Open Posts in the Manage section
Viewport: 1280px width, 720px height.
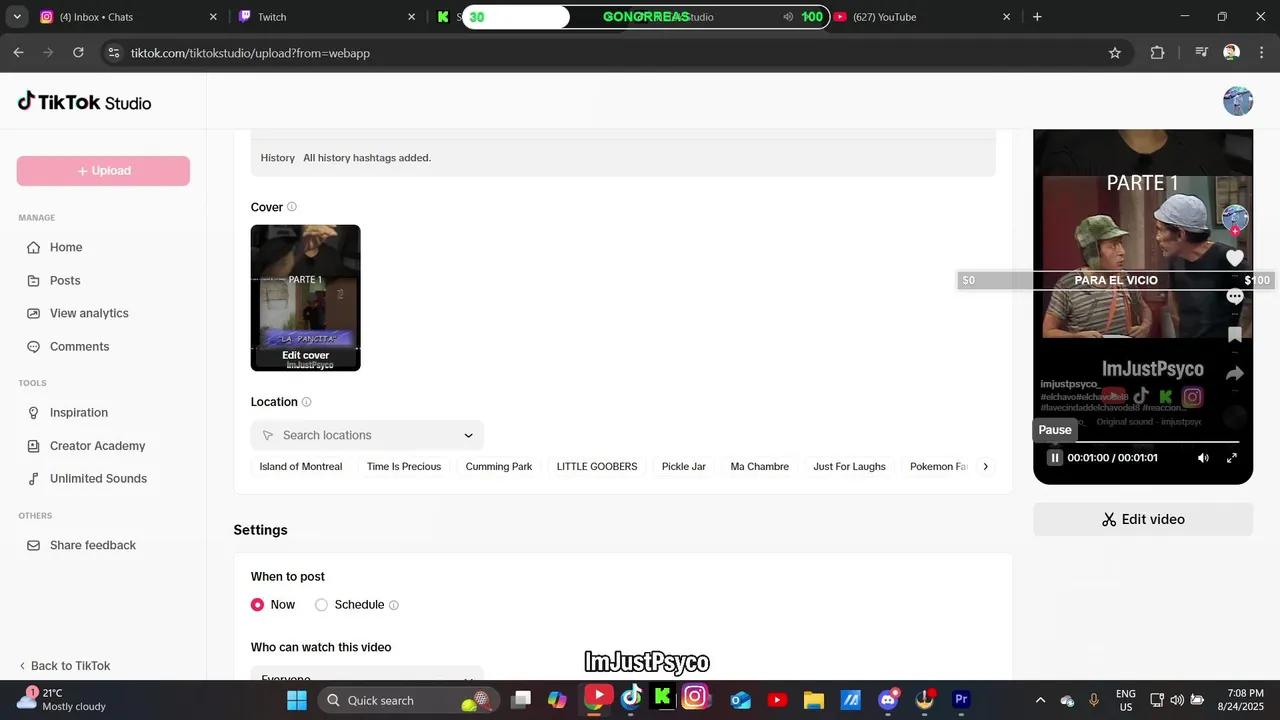pyautogui.click(x=65, y=280)
